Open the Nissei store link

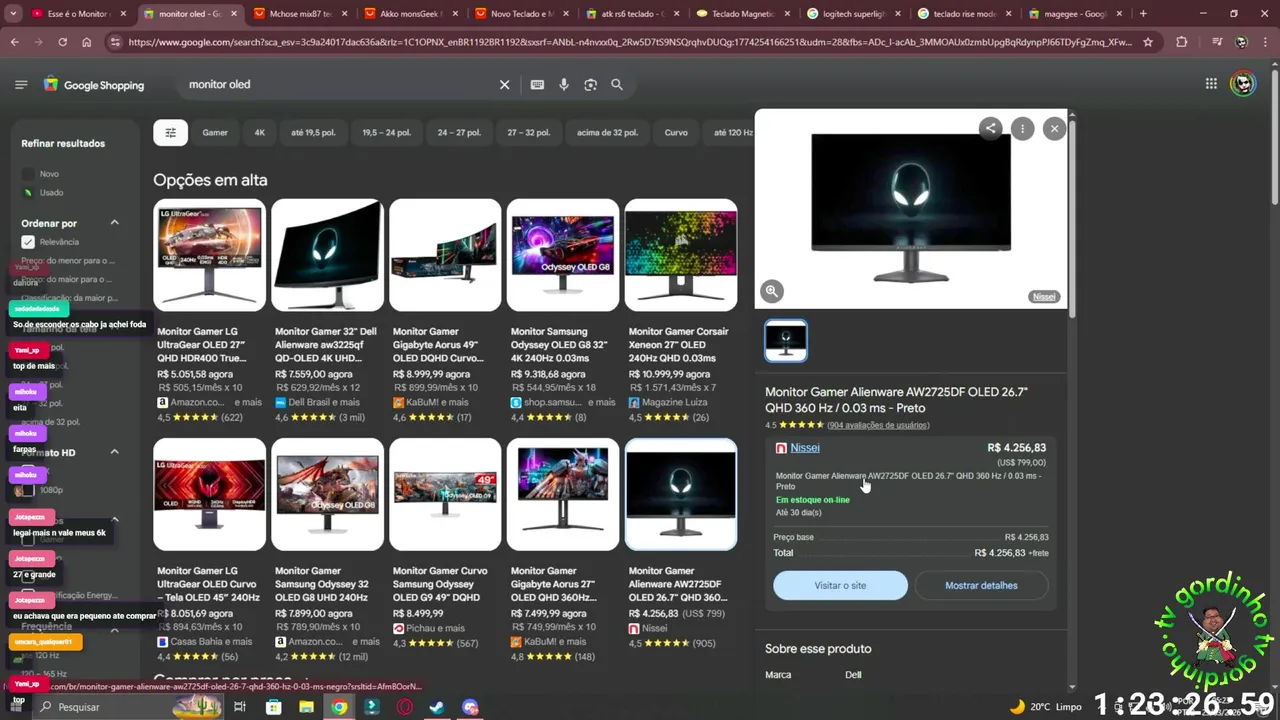(805, 448)
